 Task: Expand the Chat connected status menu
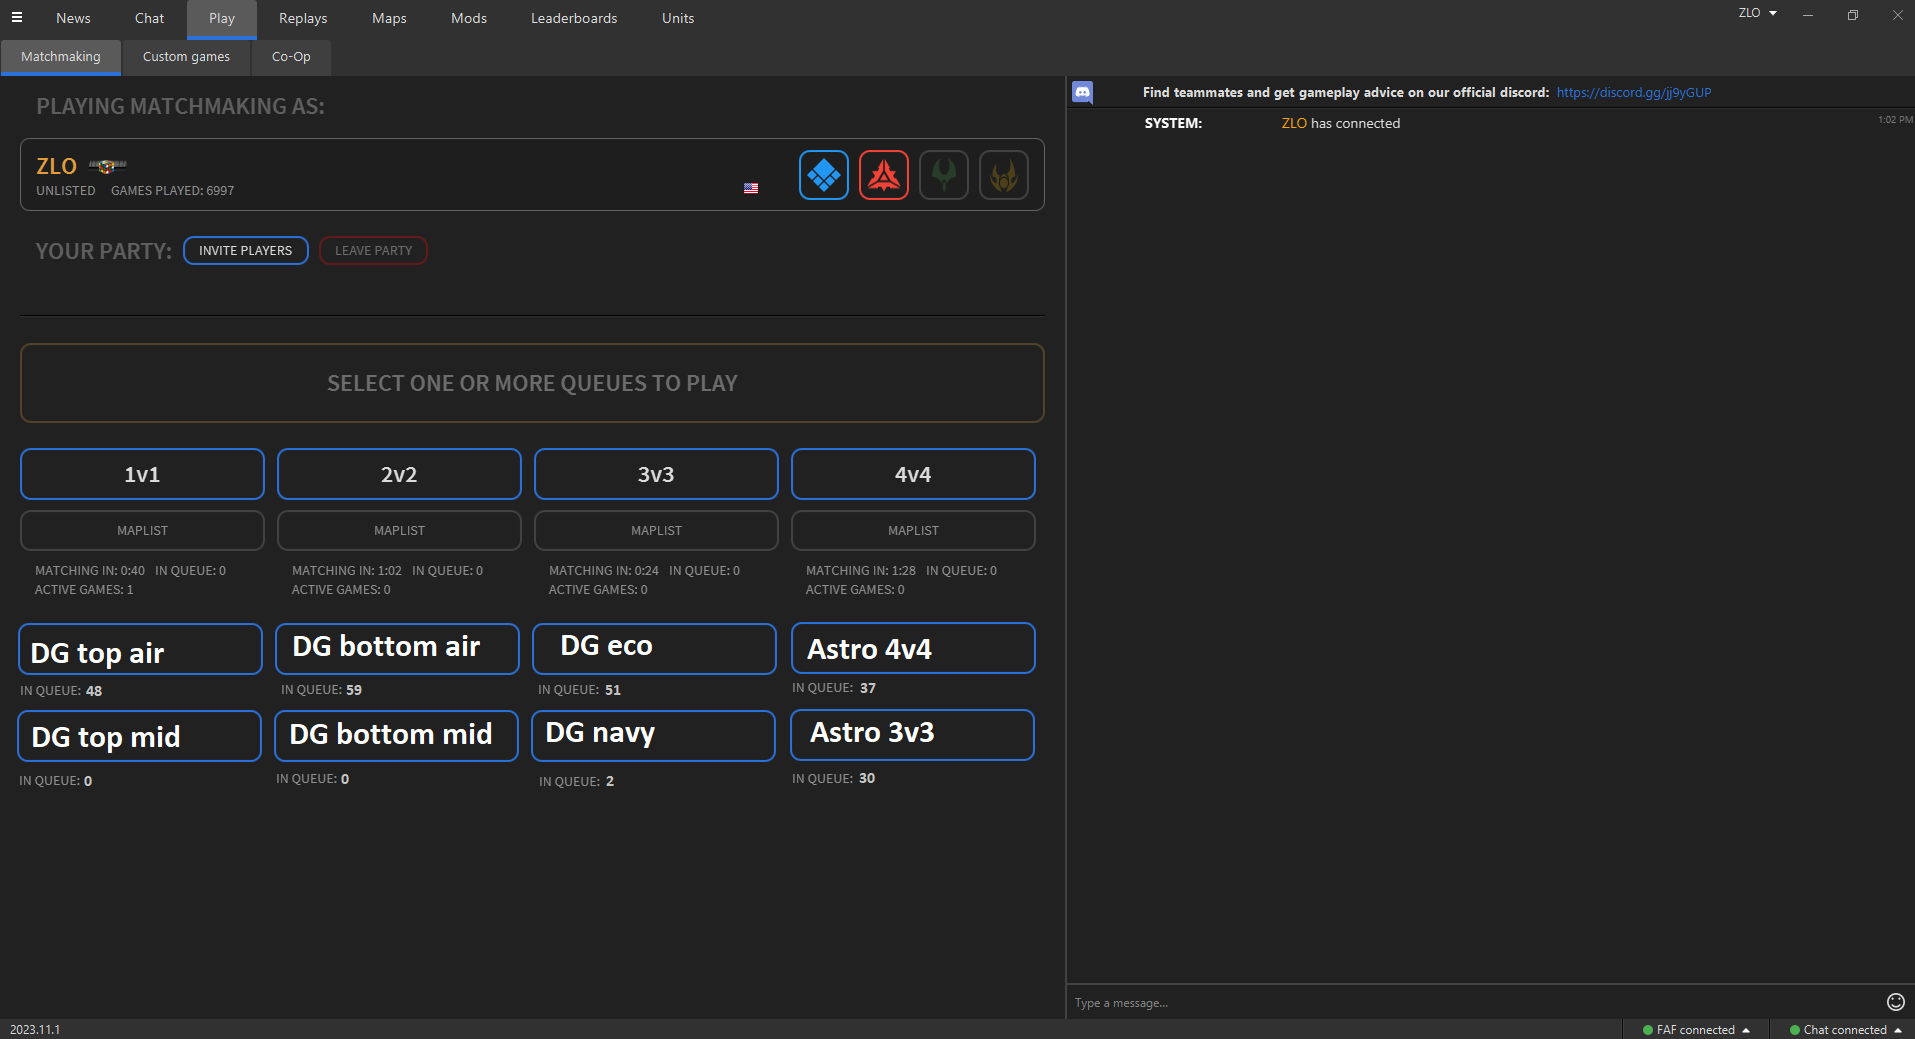(x=1845, y=1030)
